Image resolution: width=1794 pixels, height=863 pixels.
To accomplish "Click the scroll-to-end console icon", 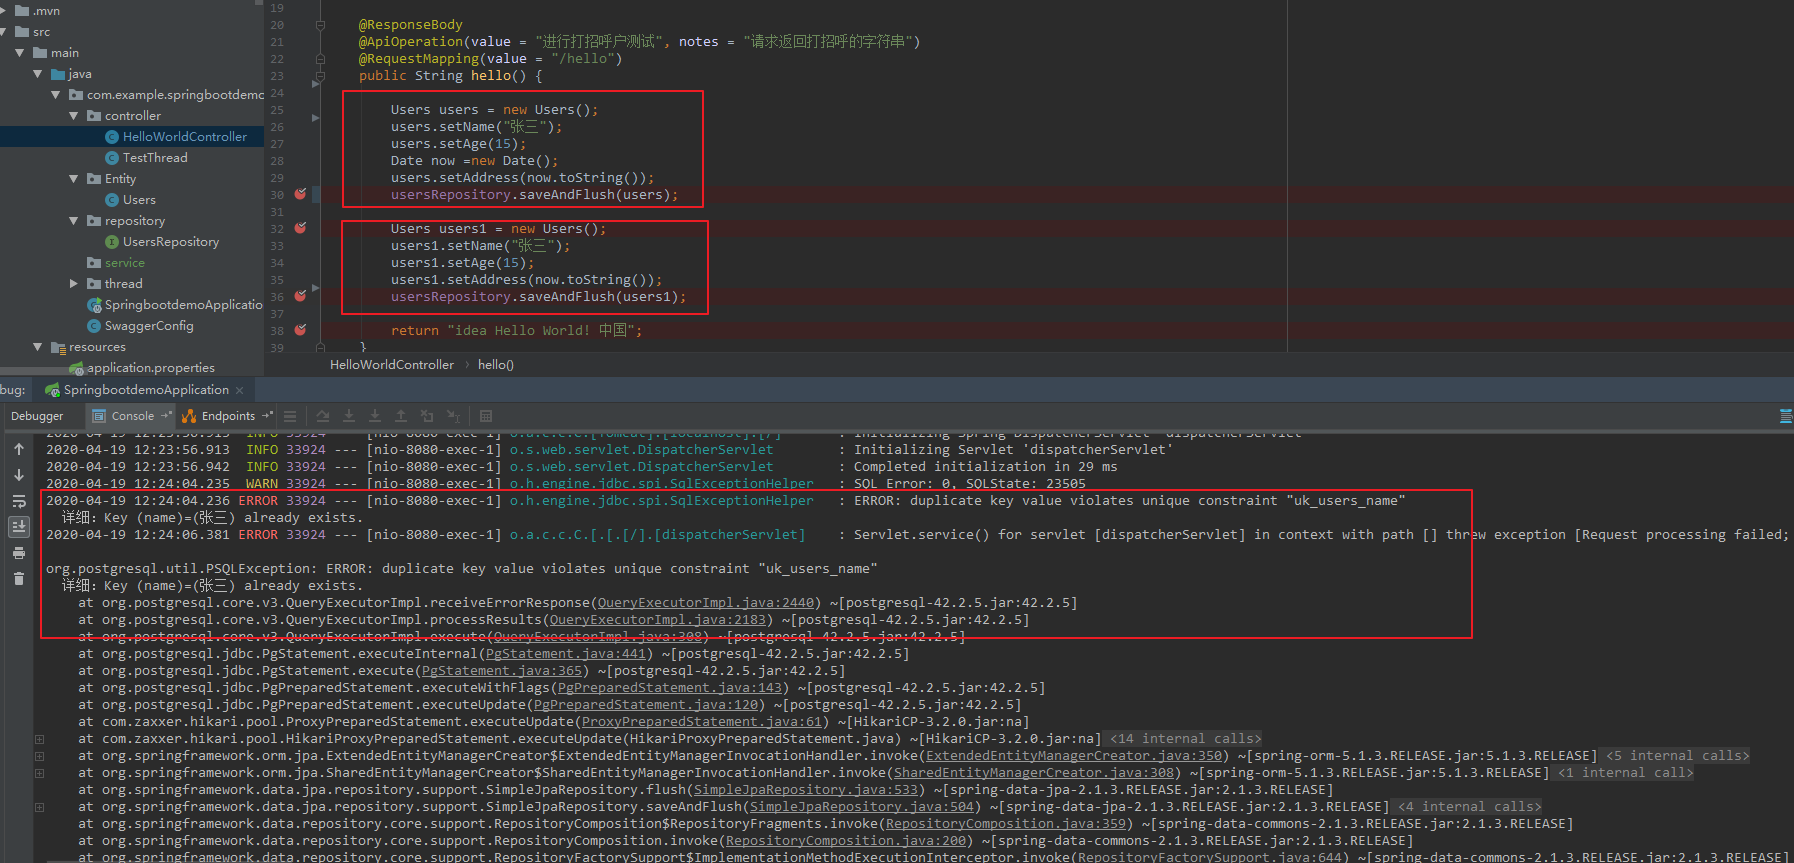I will [19, 526].
